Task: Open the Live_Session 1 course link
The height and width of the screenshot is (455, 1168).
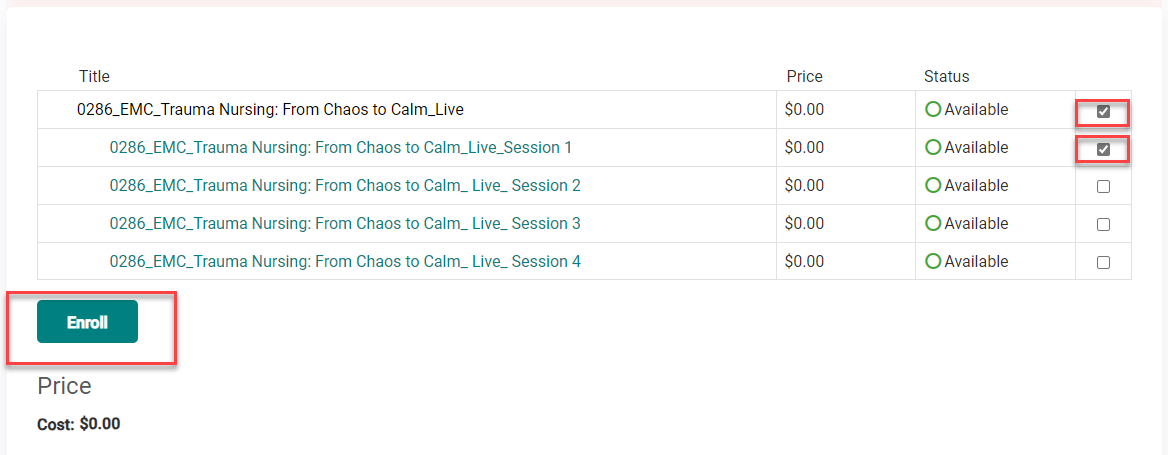Action: click(x=340, y=148)
